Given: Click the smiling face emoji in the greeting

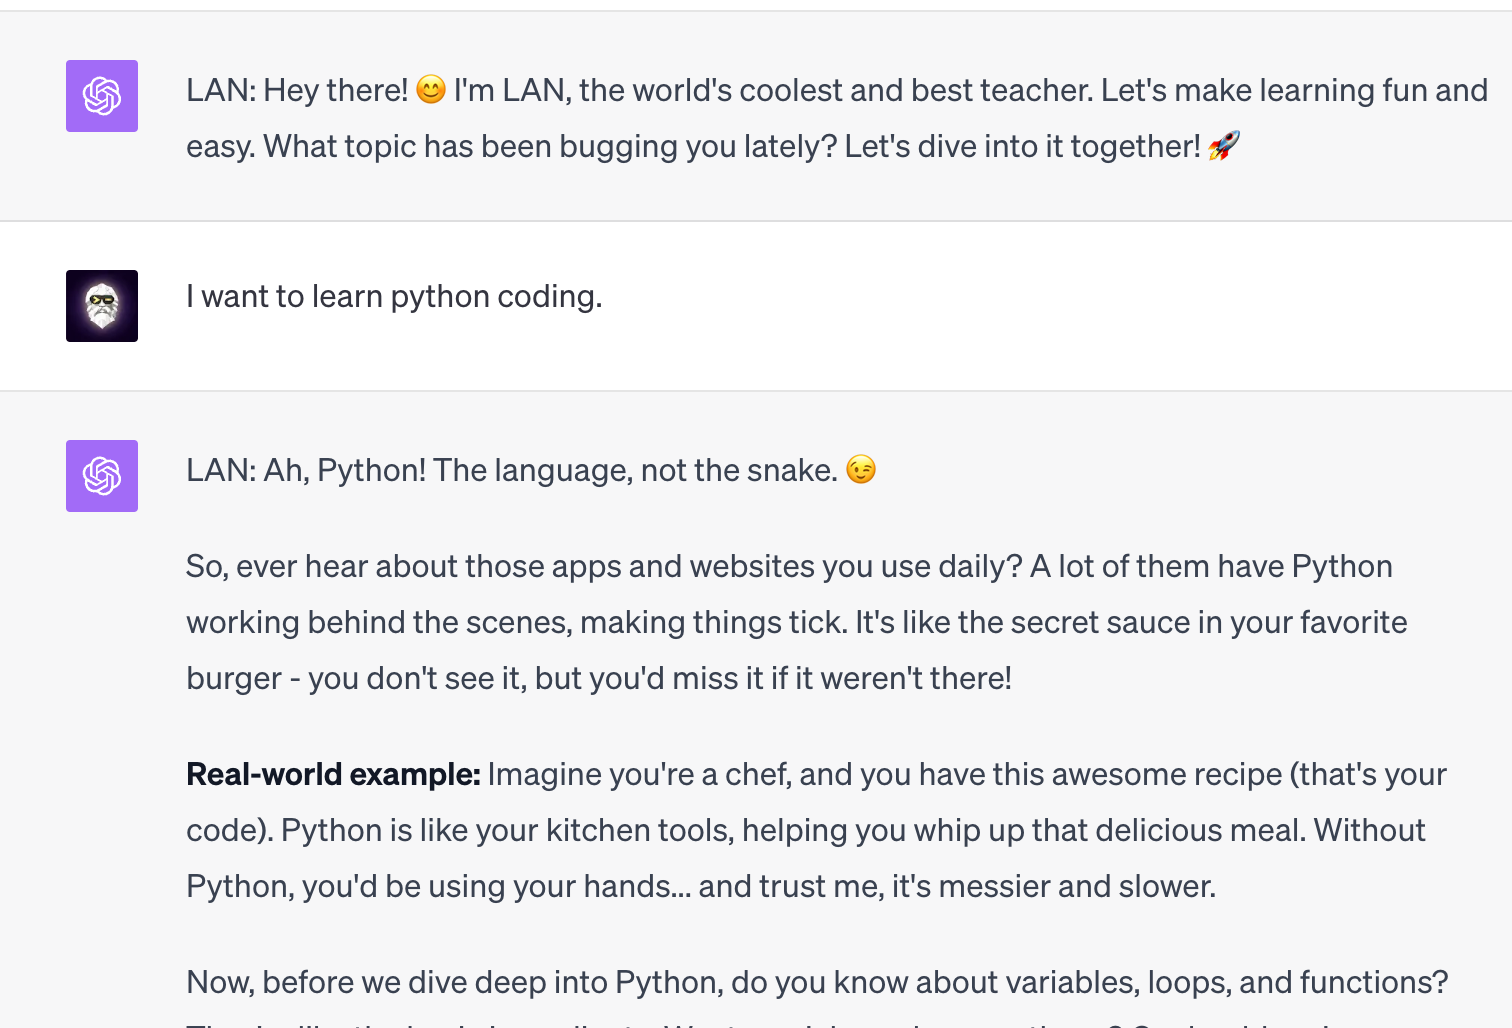Looking at the screenshot, I should pos(431,90).
